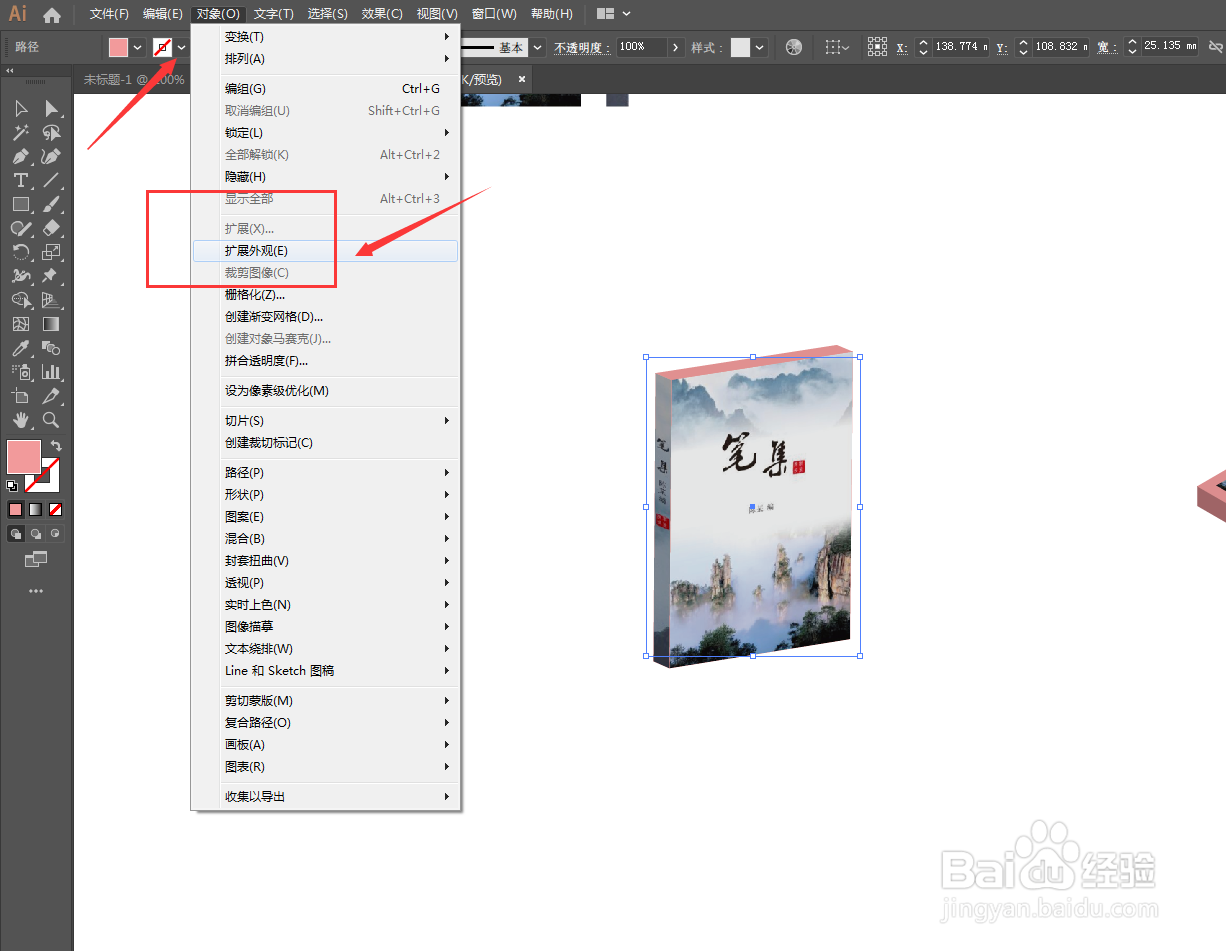The image size is (1226, 951).
Task: Open the align options dropdown
Action: [x=837, y=47]
